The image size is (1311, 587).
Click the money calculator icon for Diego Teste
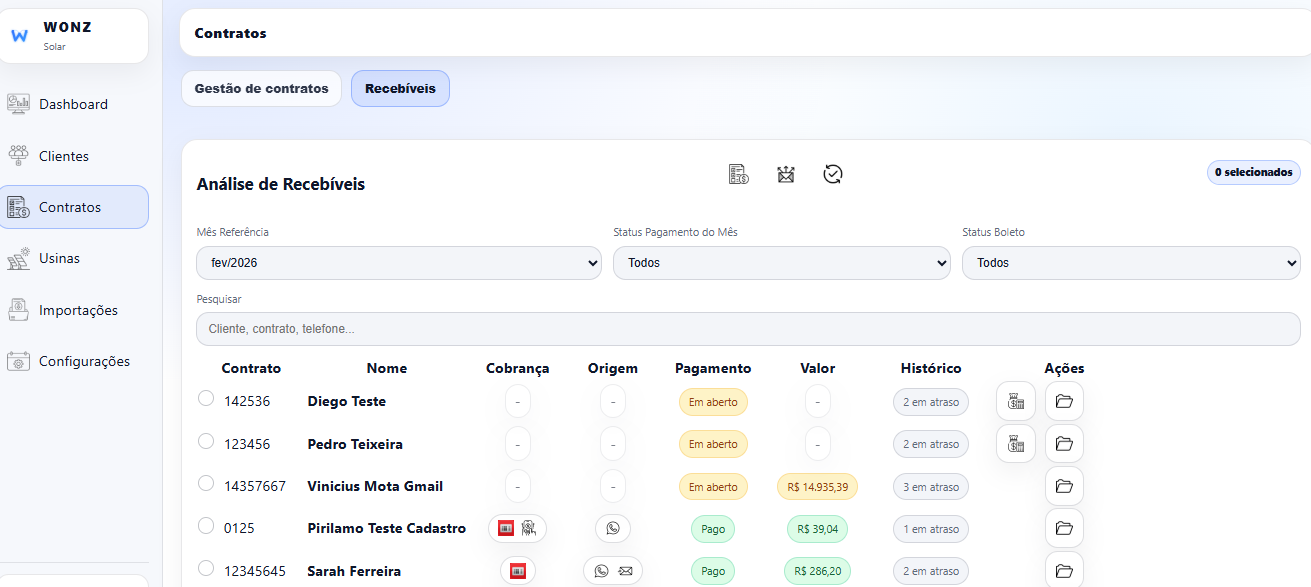coord(1016,402)
